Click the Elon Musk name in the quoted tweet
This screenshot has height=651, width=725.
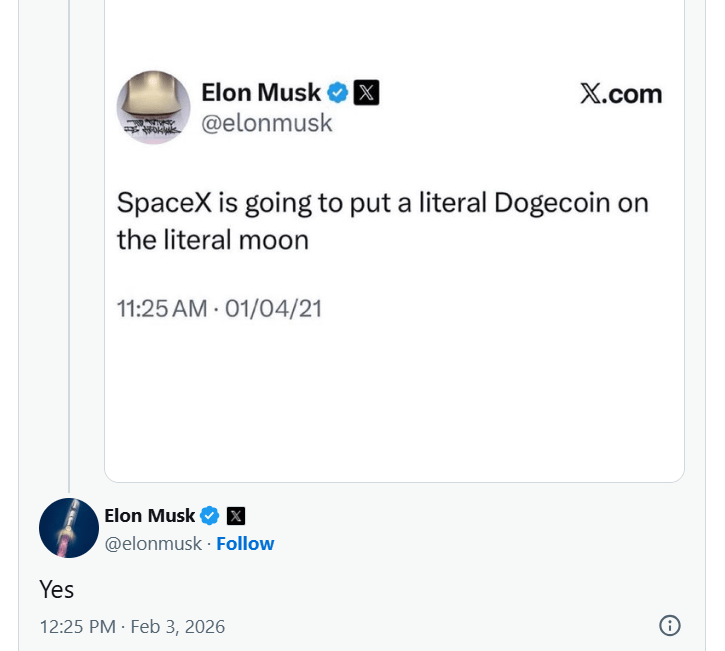tap(261, 93)
